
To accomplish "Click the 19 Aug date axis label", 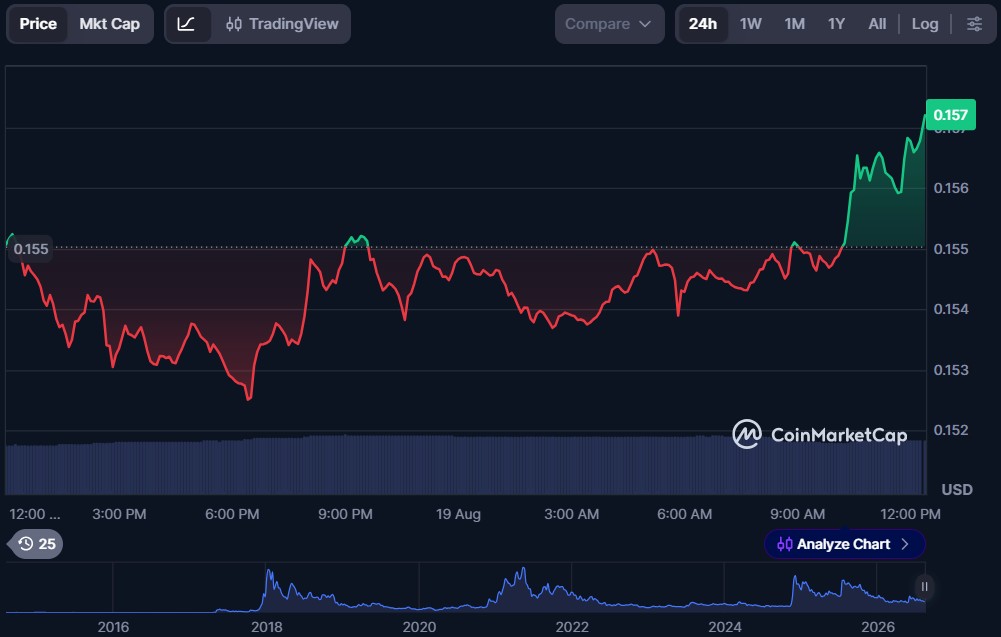I will pos(458,514).
